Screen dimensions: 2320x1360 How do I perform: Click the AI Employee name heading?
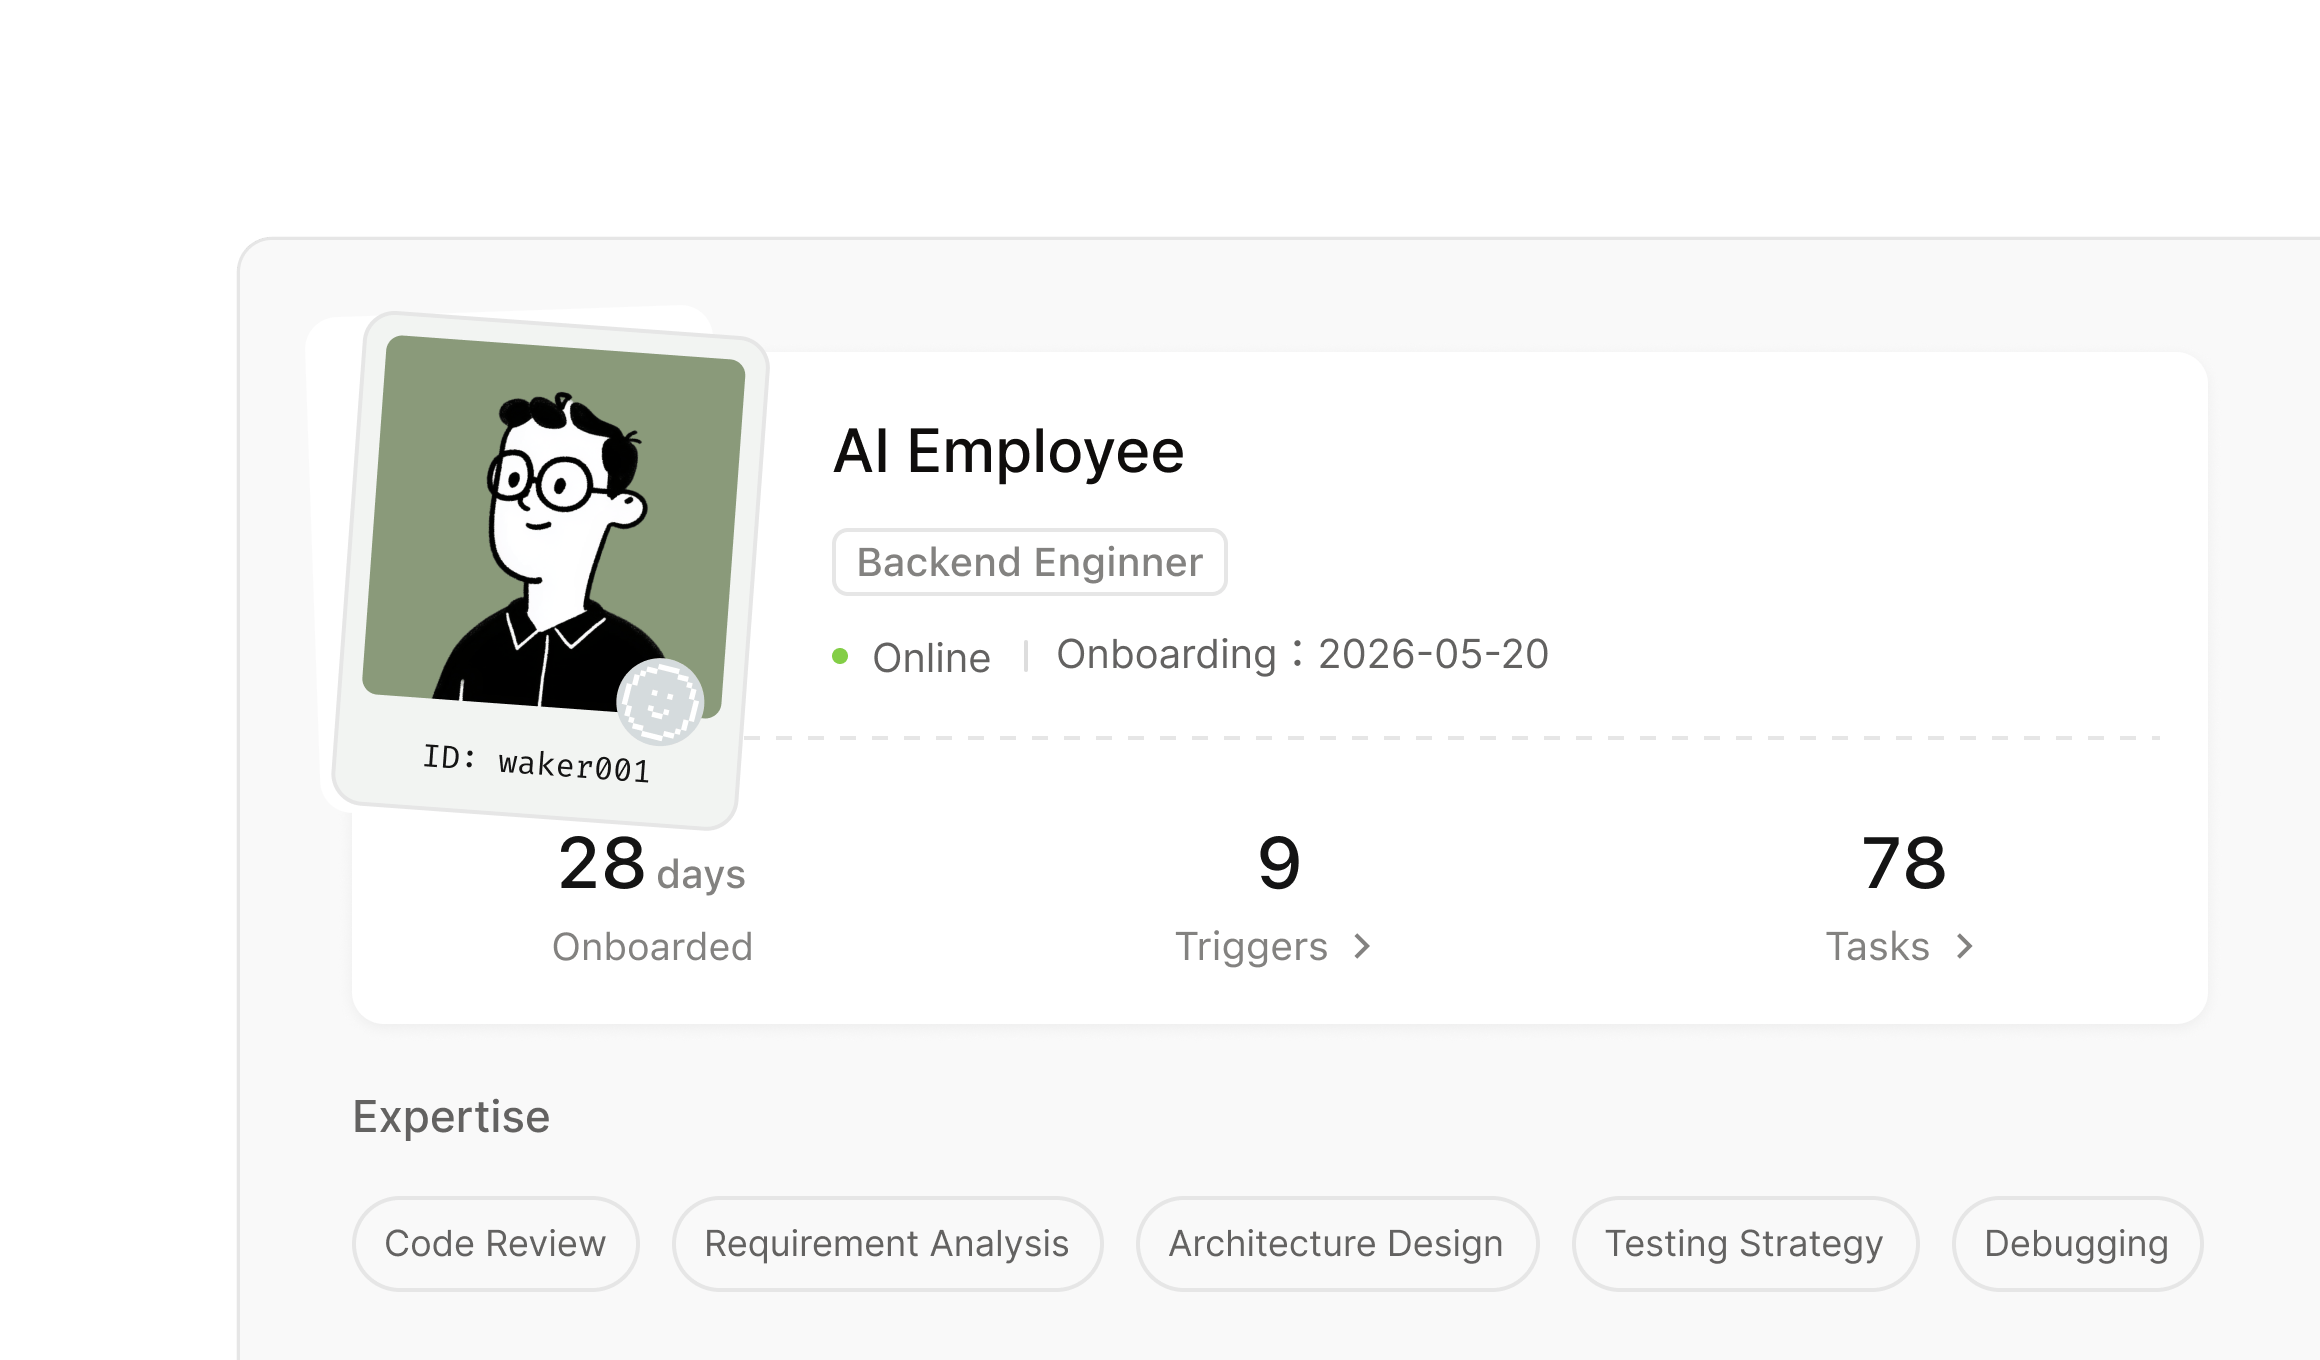coord(1008,451)
